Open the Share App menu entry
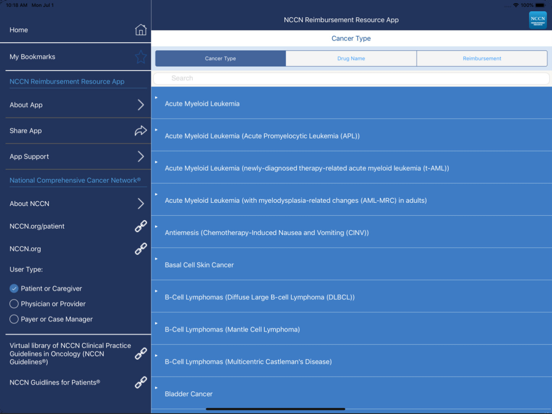The width and height of the screenshot is (552, 414). click(26, 131)
